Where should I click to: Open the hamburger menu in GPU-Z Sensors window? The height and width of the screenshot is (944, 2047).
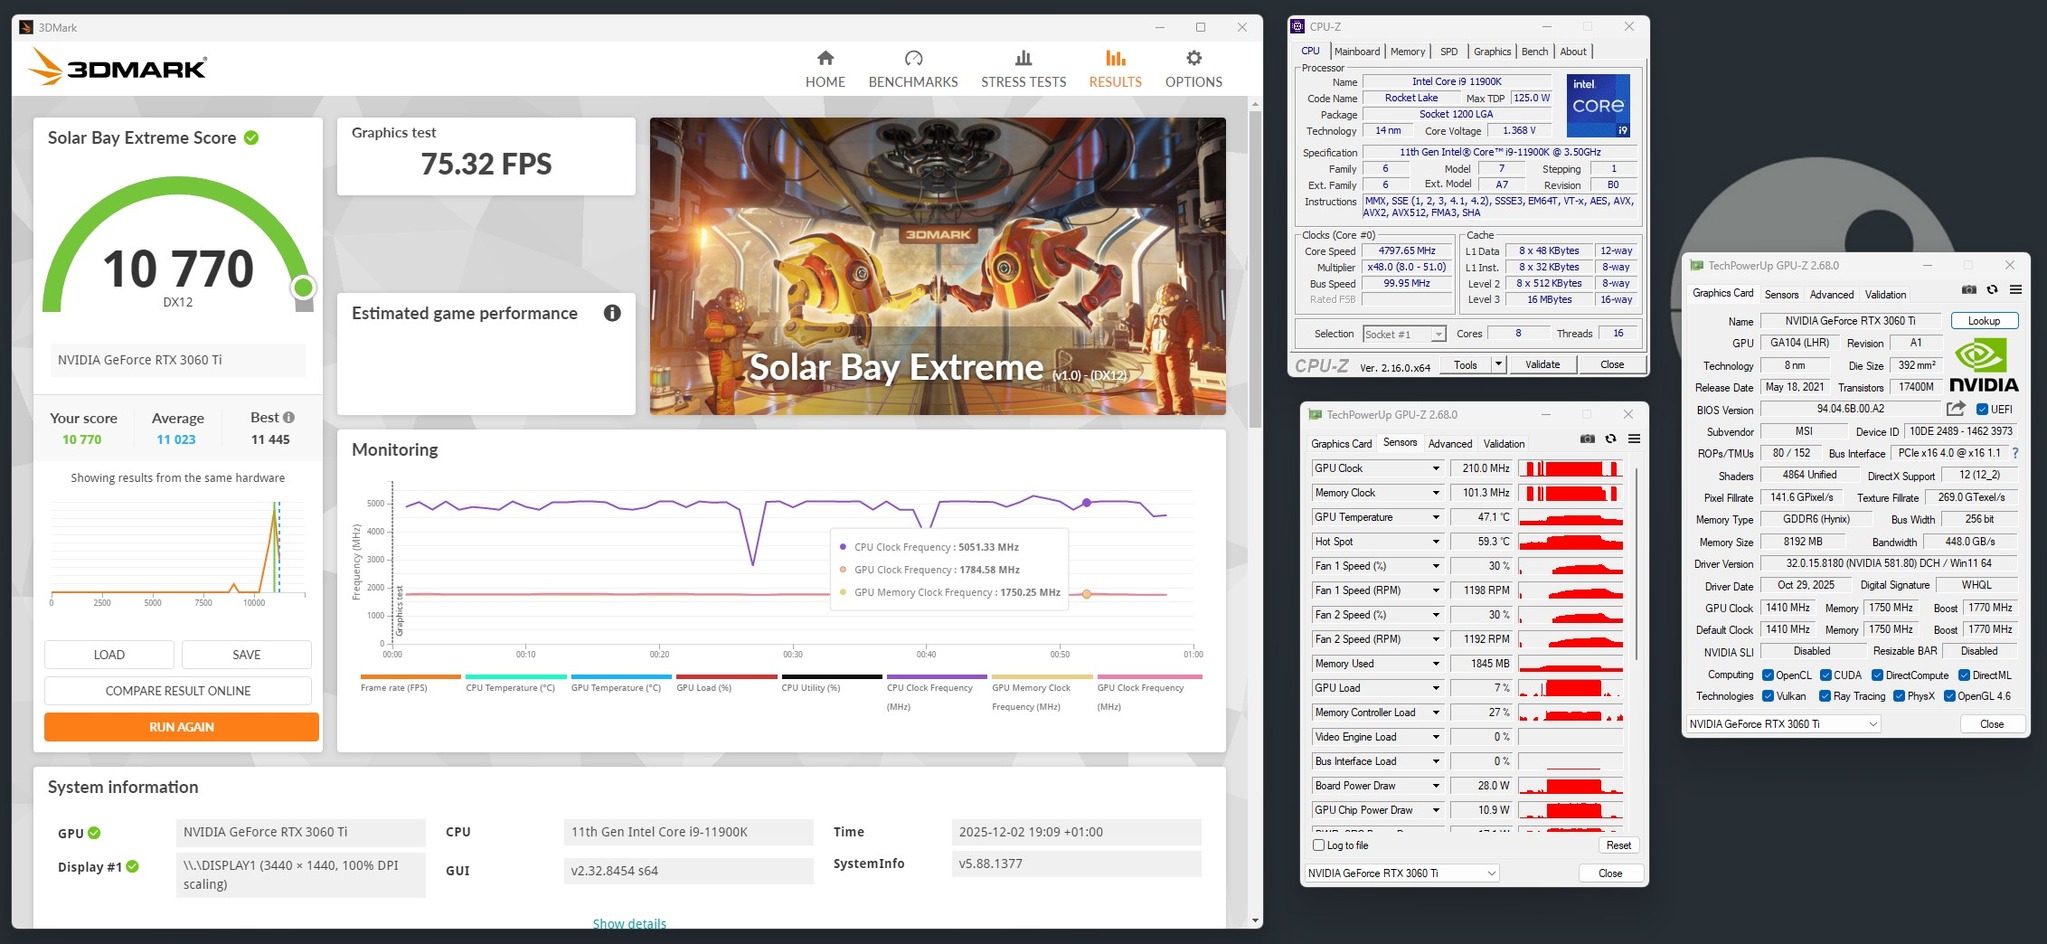[x=1634, y=439]
